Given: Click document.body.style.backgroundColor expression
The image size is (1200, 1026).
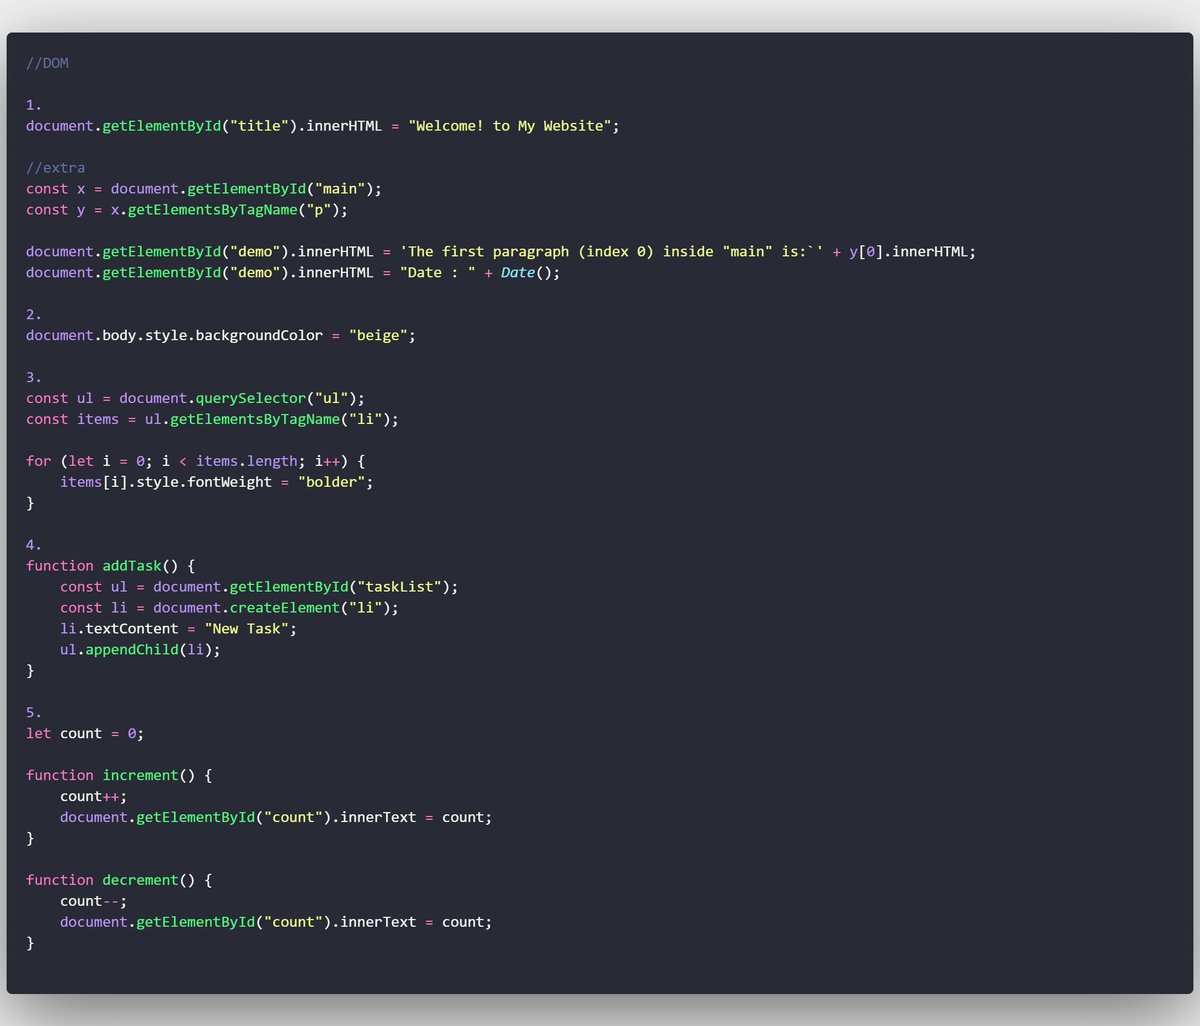Looking at the screenshot, I should click(x=174, y=336).
